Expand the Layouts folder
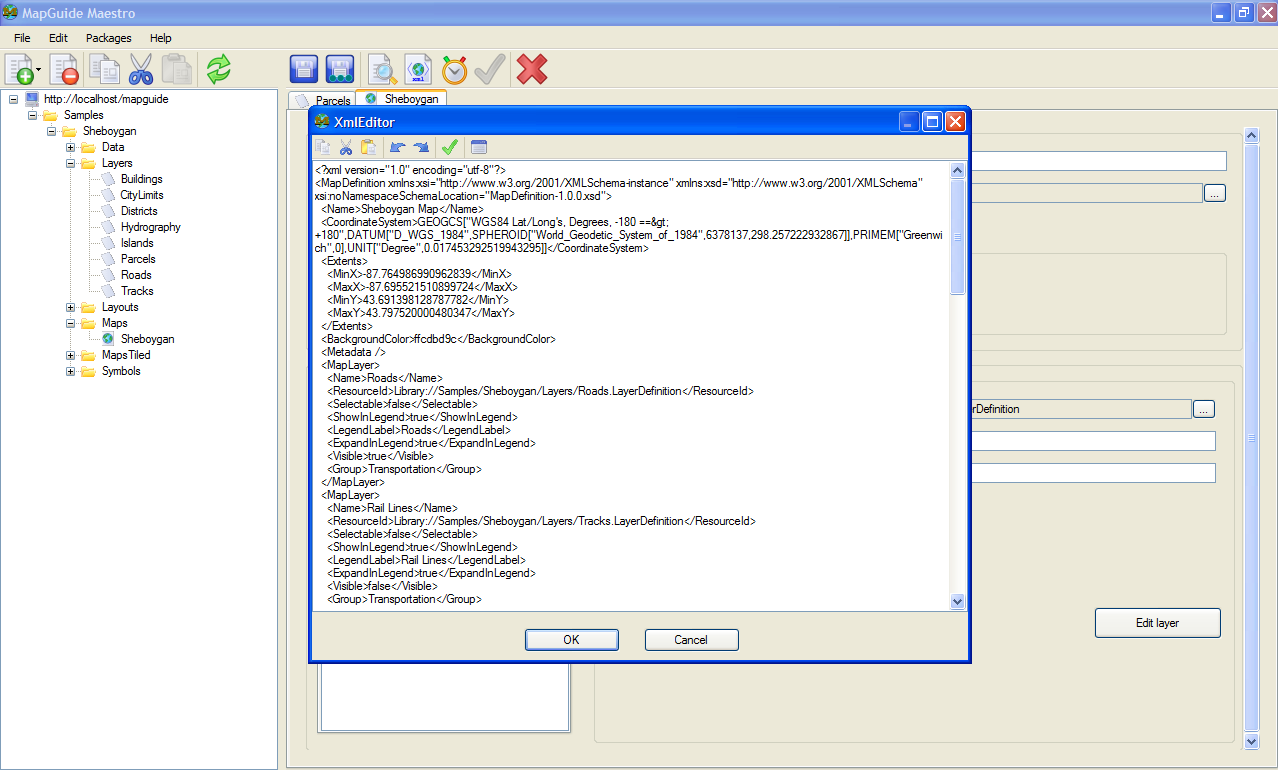The image size is (1278, 770). pyautogui.click(x=71, y=307)
